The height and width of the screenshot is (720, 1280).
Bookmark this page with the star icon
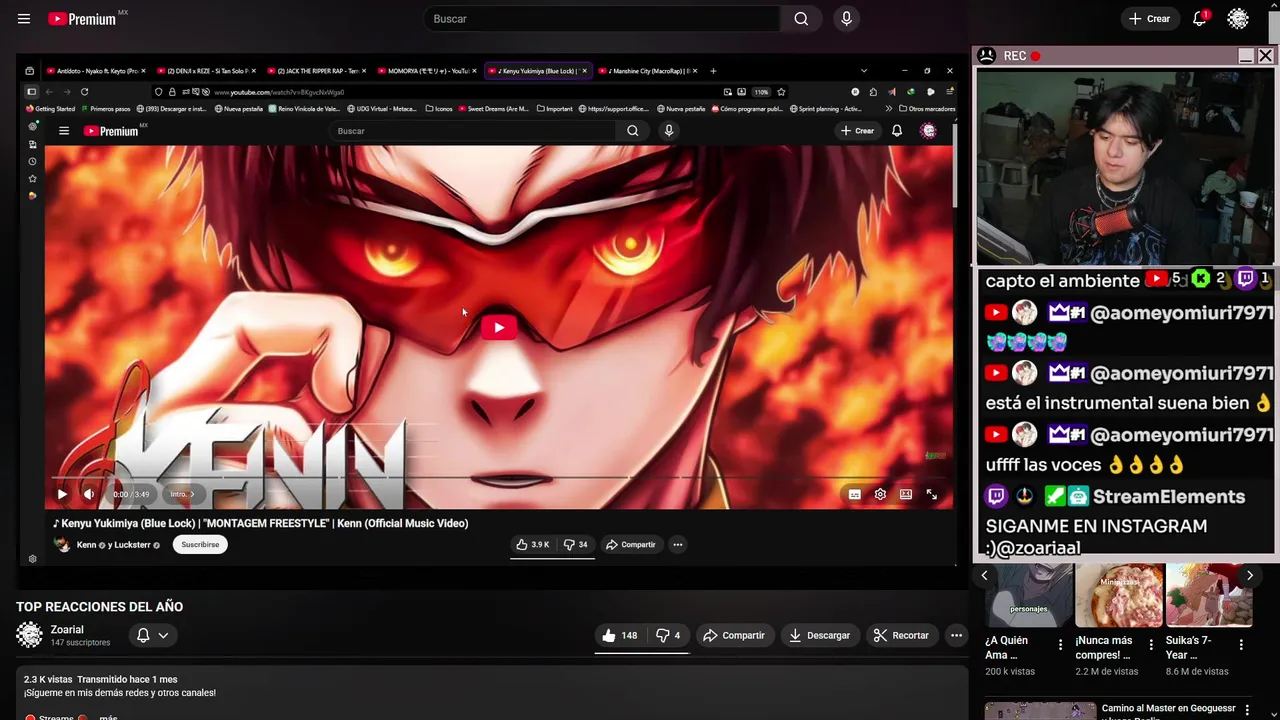[781, 92]
